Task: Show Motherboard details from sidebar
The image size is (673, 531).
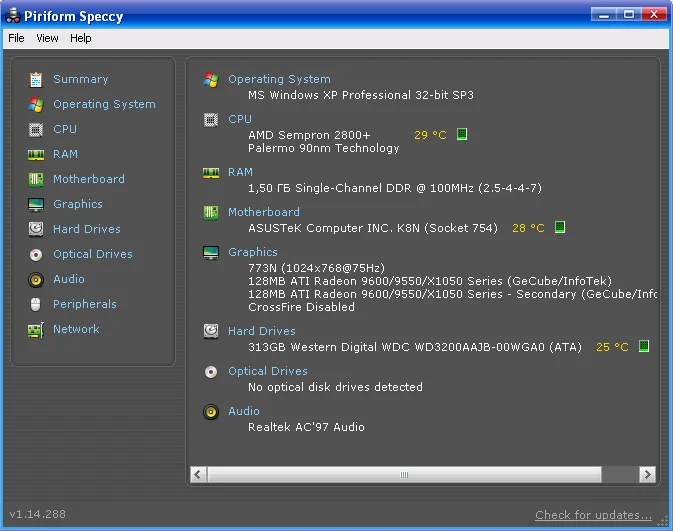Action: [89, 179]
